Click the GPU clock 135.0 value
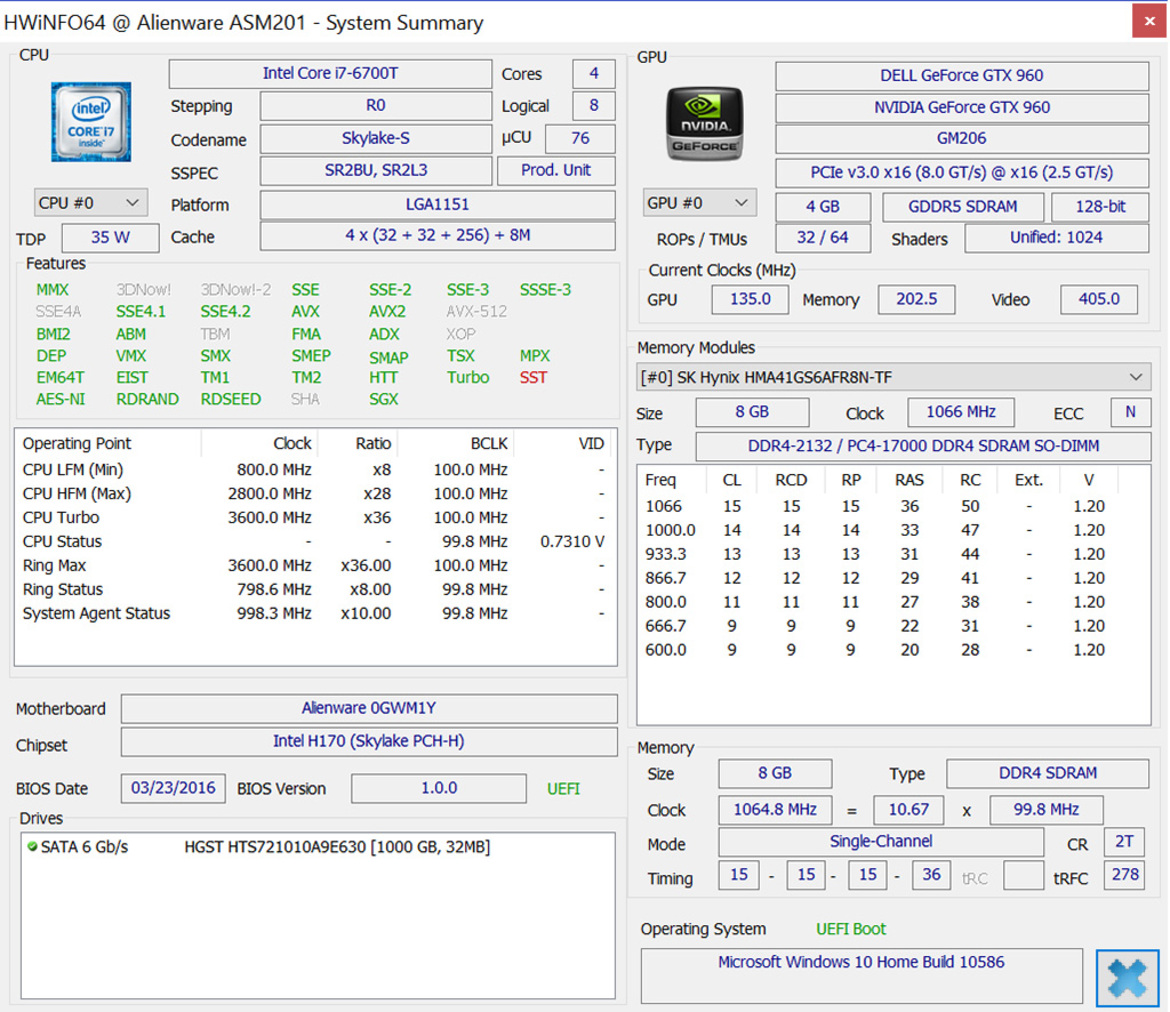This screenshot has width=1170, height=1012. pos(750,299)
